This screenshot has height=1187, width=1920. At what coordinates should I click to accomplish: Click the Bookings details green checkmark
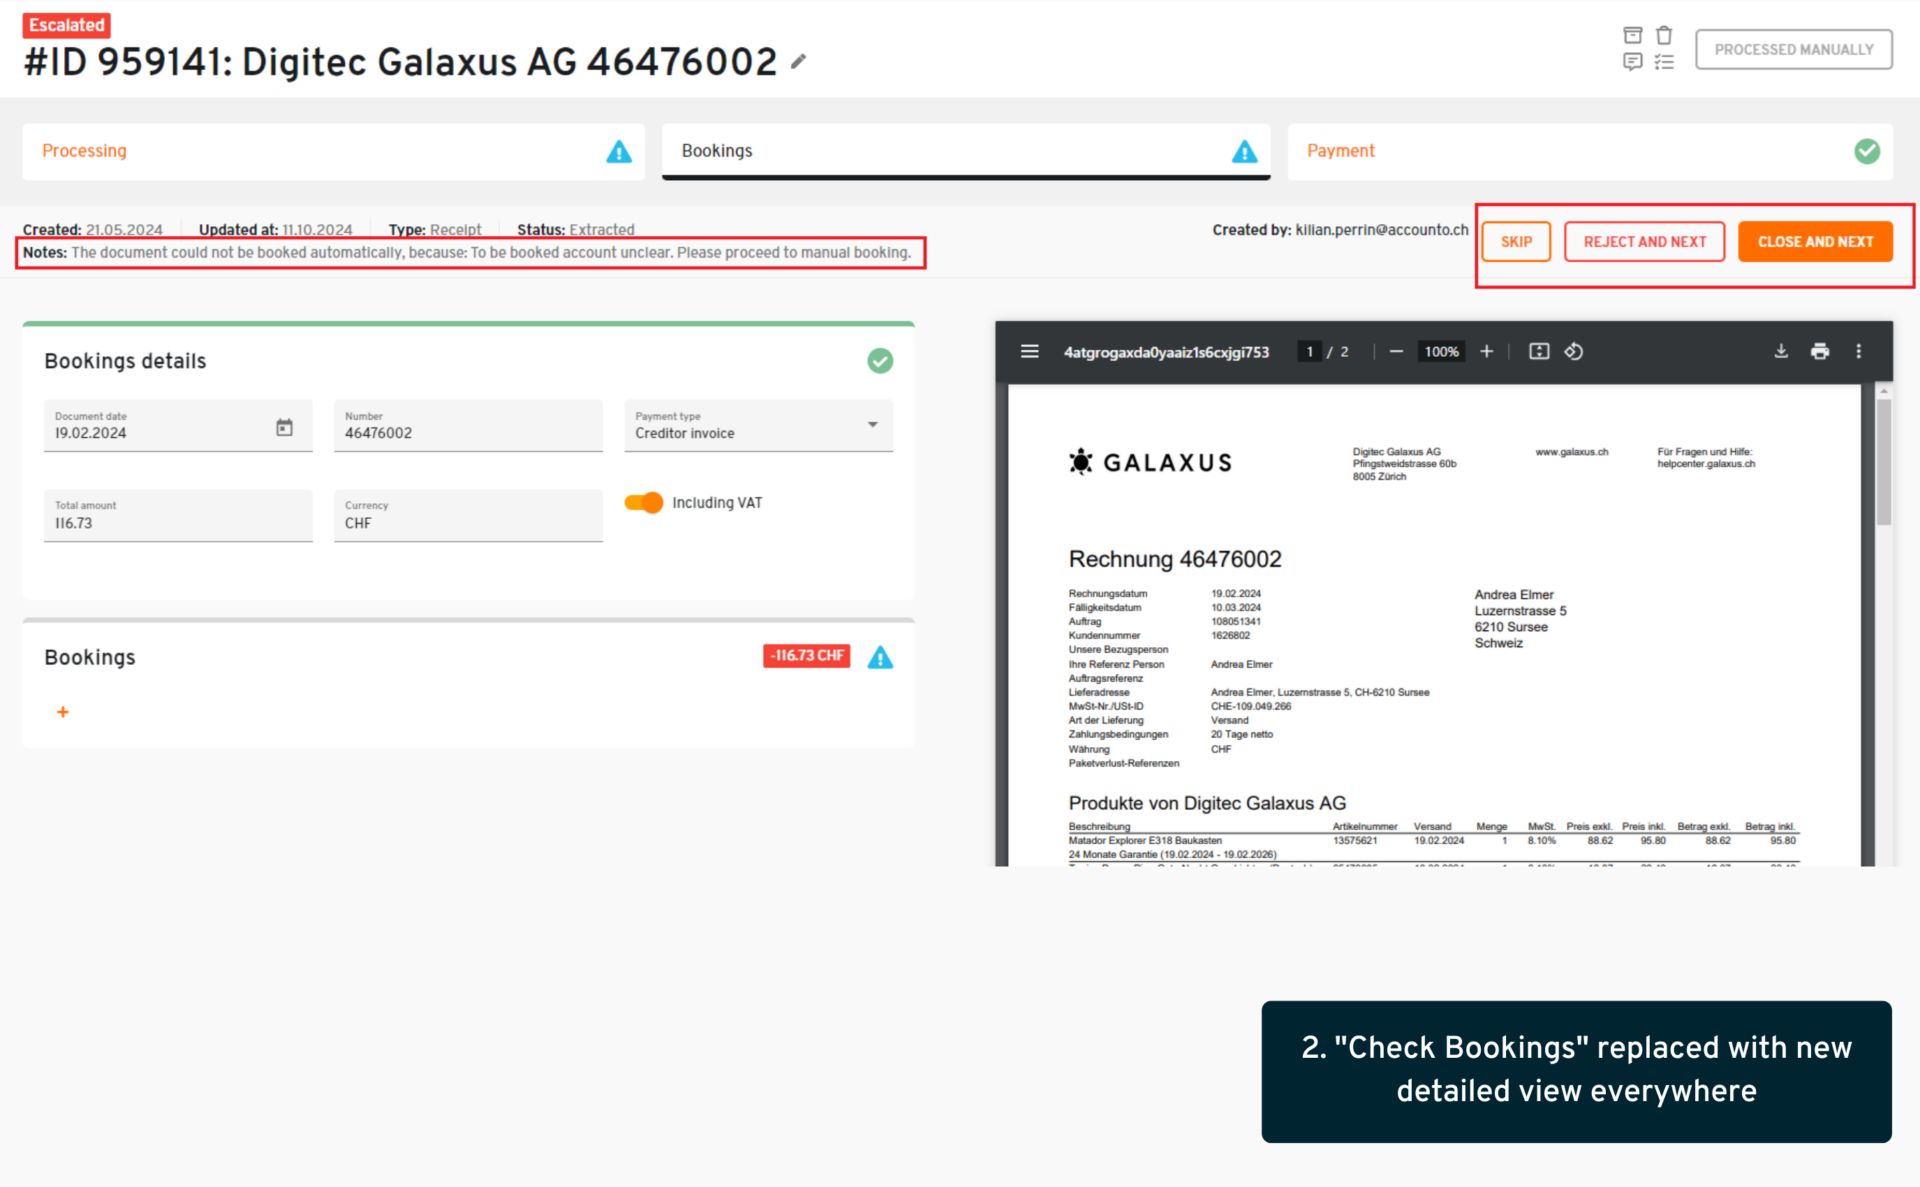pos(880,361)
